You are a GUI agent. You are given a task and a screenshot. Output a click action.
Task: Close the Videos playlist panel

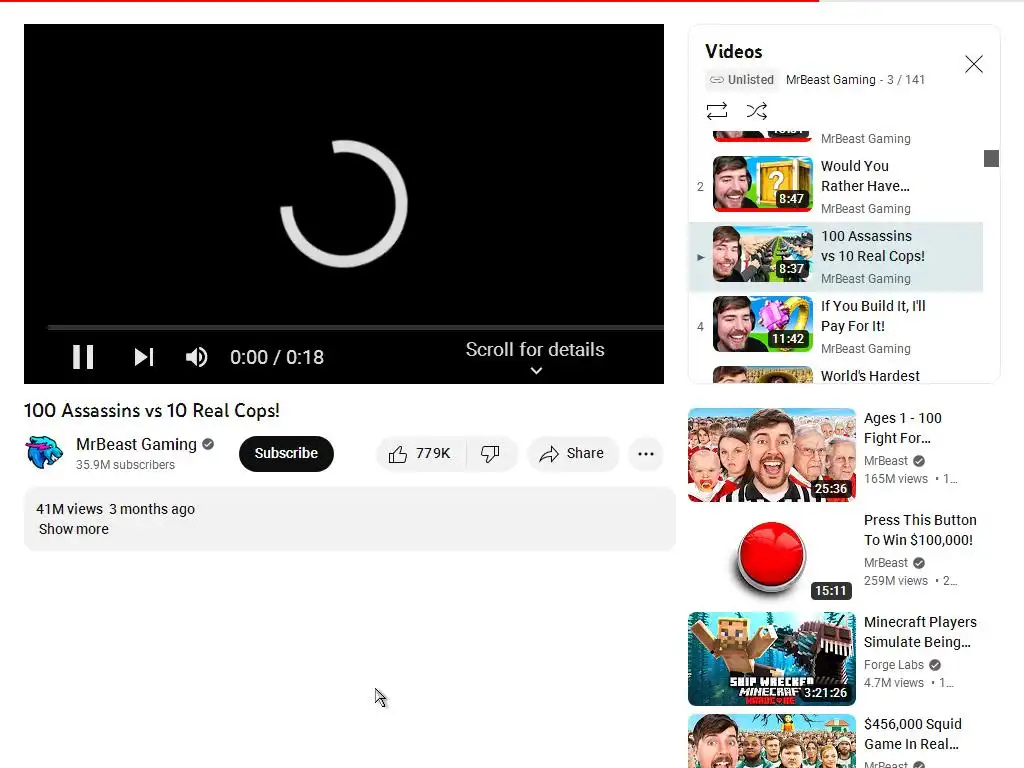click(974, 64)
